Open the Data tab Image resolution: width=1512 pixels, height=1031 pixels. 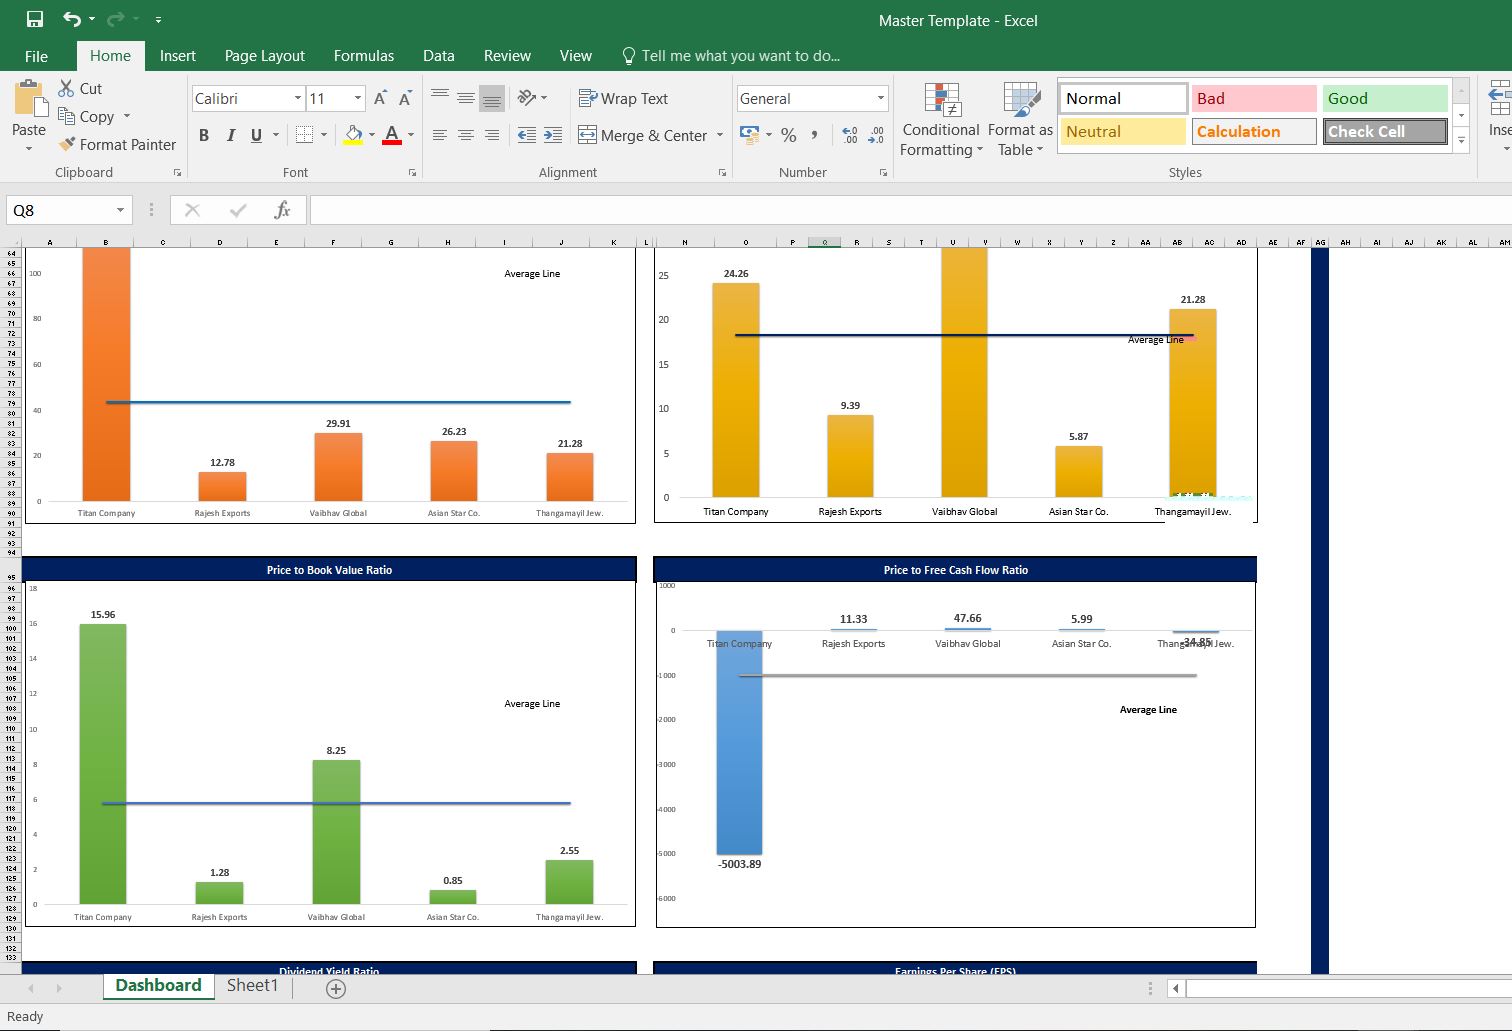pos(438,56)
